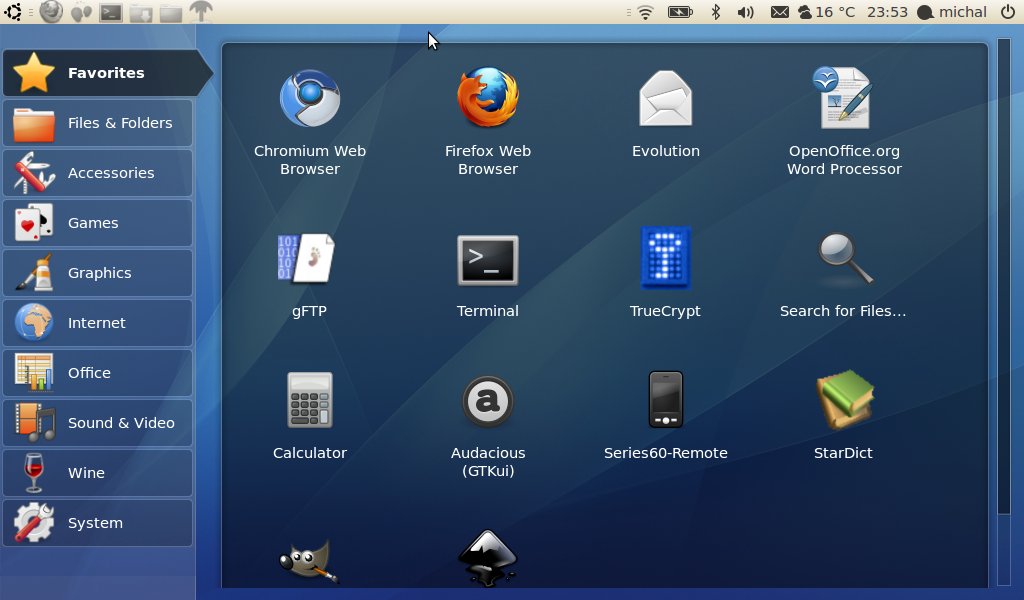
Task: Click the grey Firefox icon in top panel
Action: (x=51, y=12)
